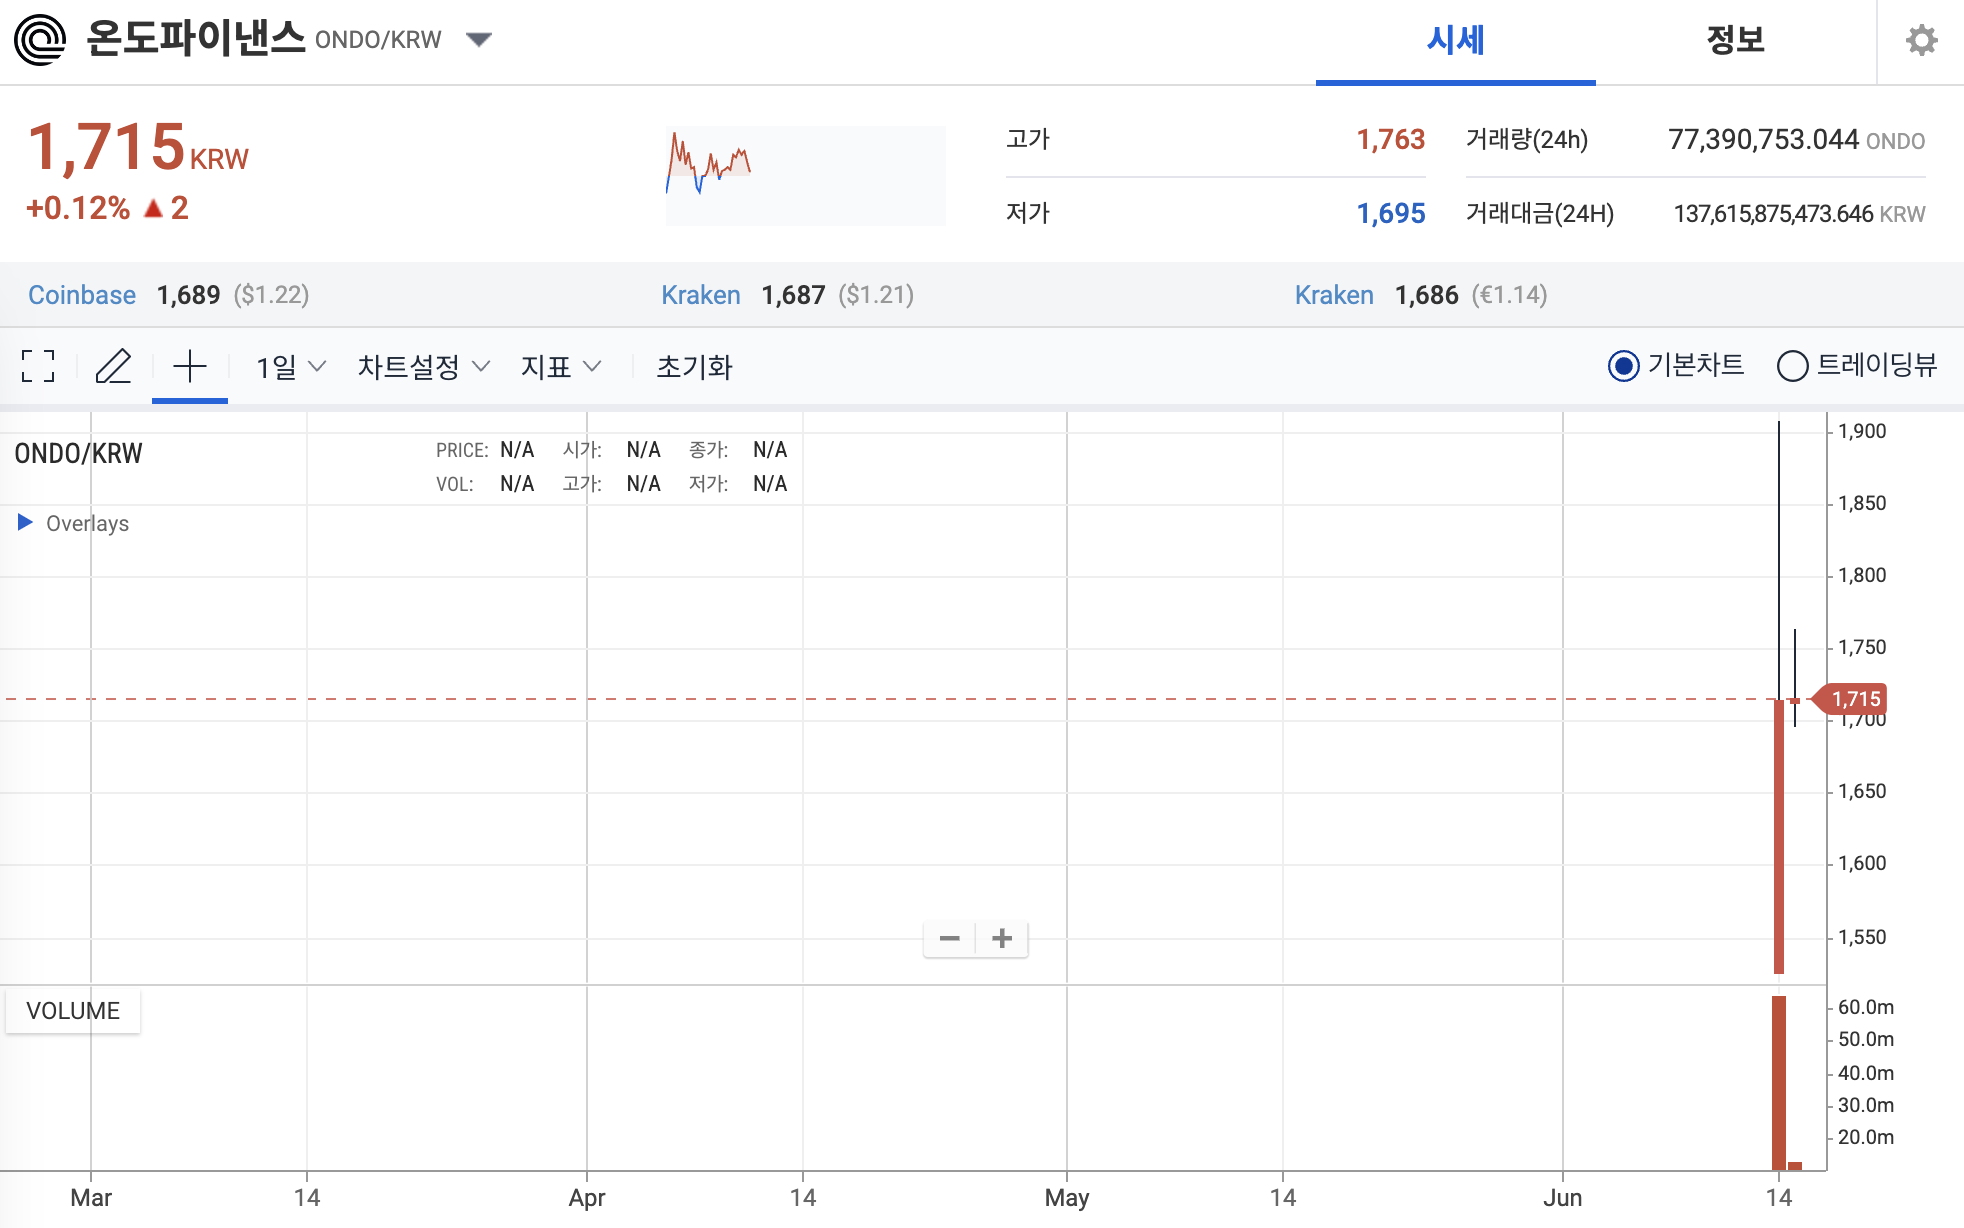The width and height of the screenshot is (1964, 1228).
Task: Click the 1,900 price axis label
Action: [1862, 431]
